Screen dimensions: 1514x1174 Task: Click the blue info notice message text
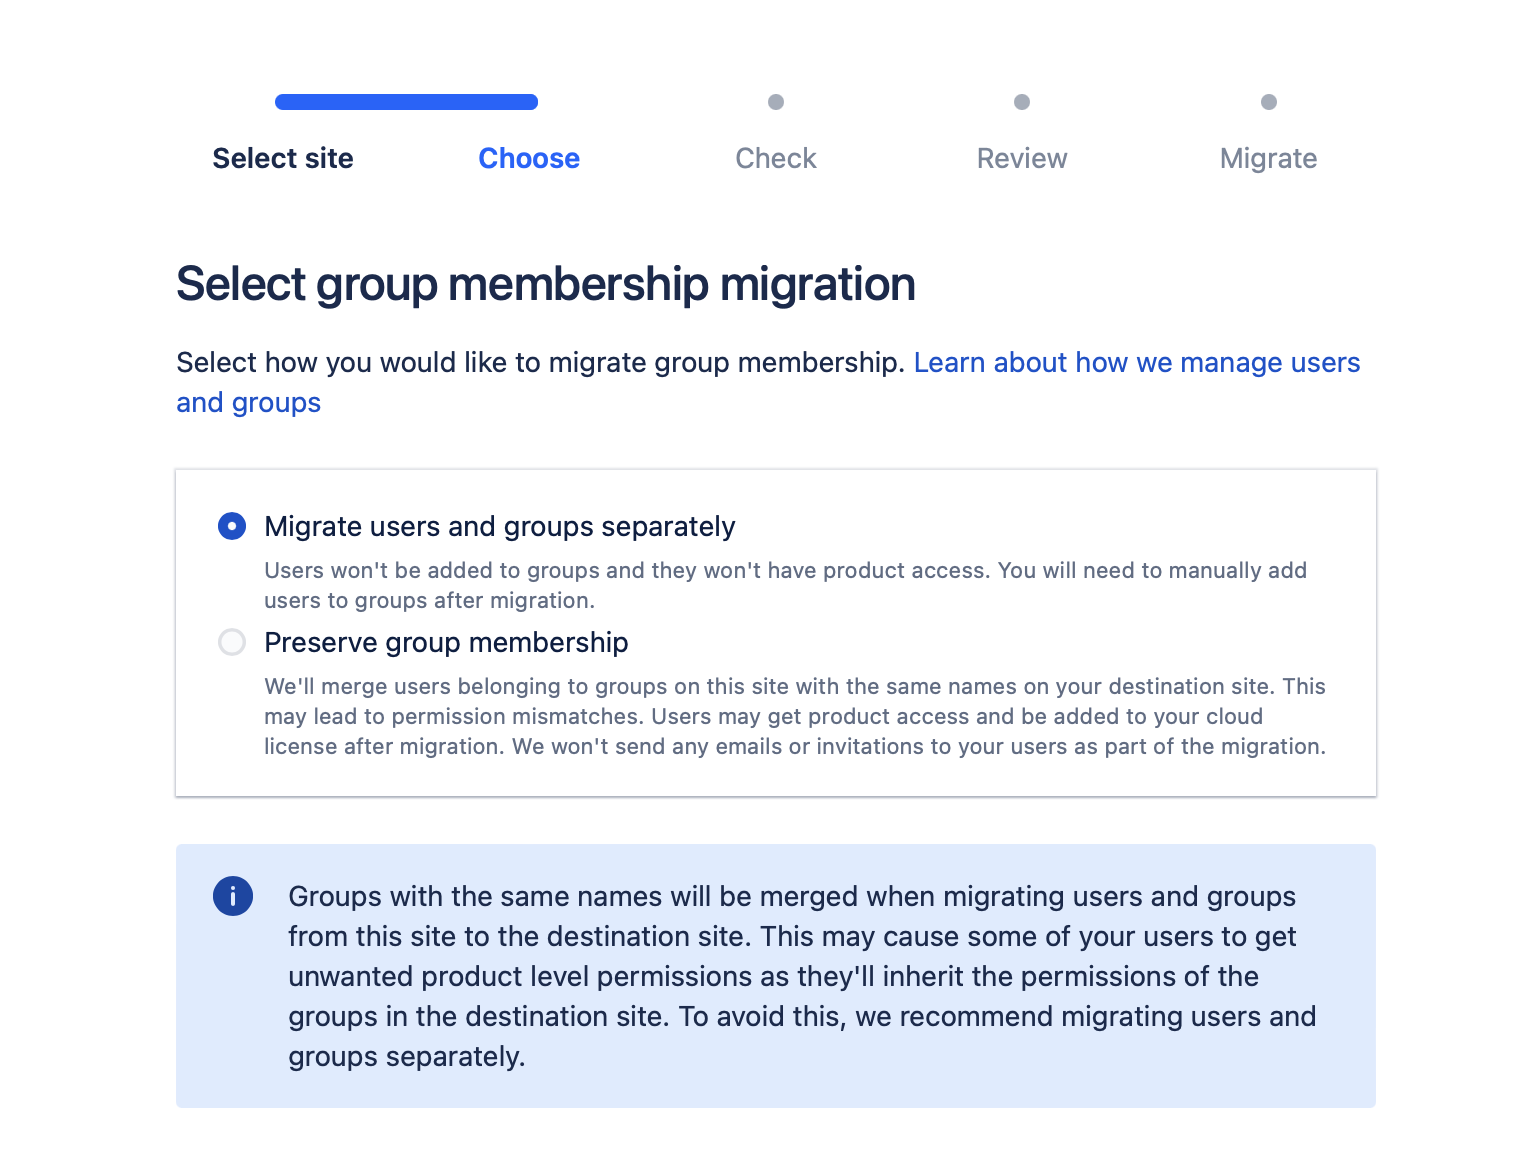click(802, 976)
